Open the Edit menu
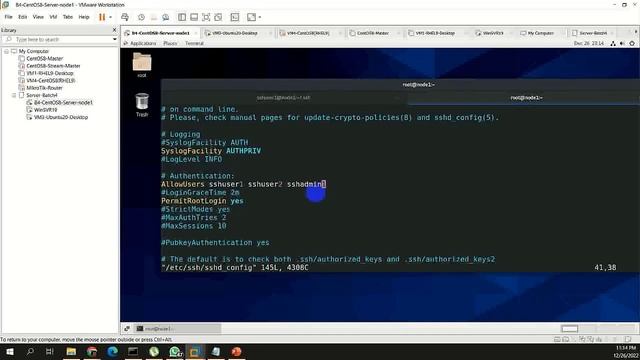 tap(22, 17)
